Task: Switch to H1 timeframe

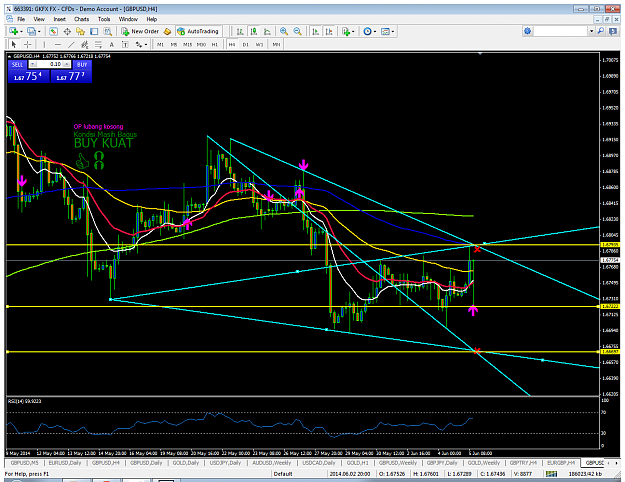Action: click(x=215, y=44)
